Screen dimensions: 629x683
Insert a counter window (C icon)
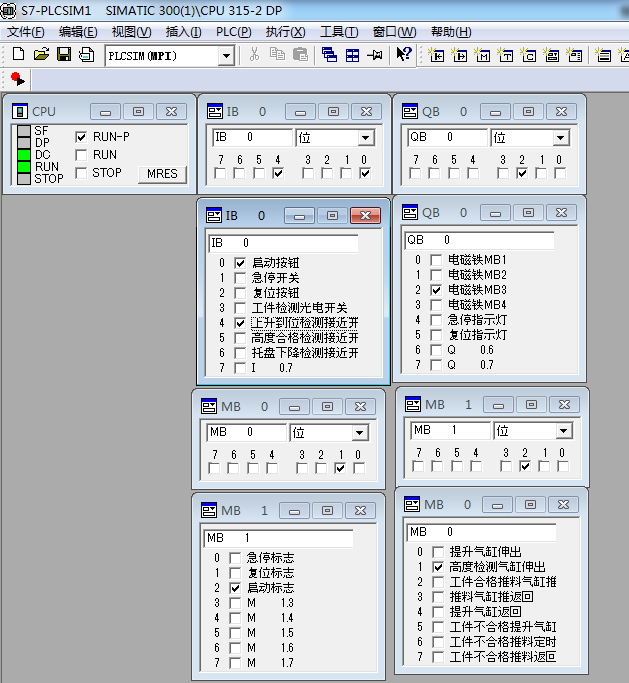click(x=528, y=55)
